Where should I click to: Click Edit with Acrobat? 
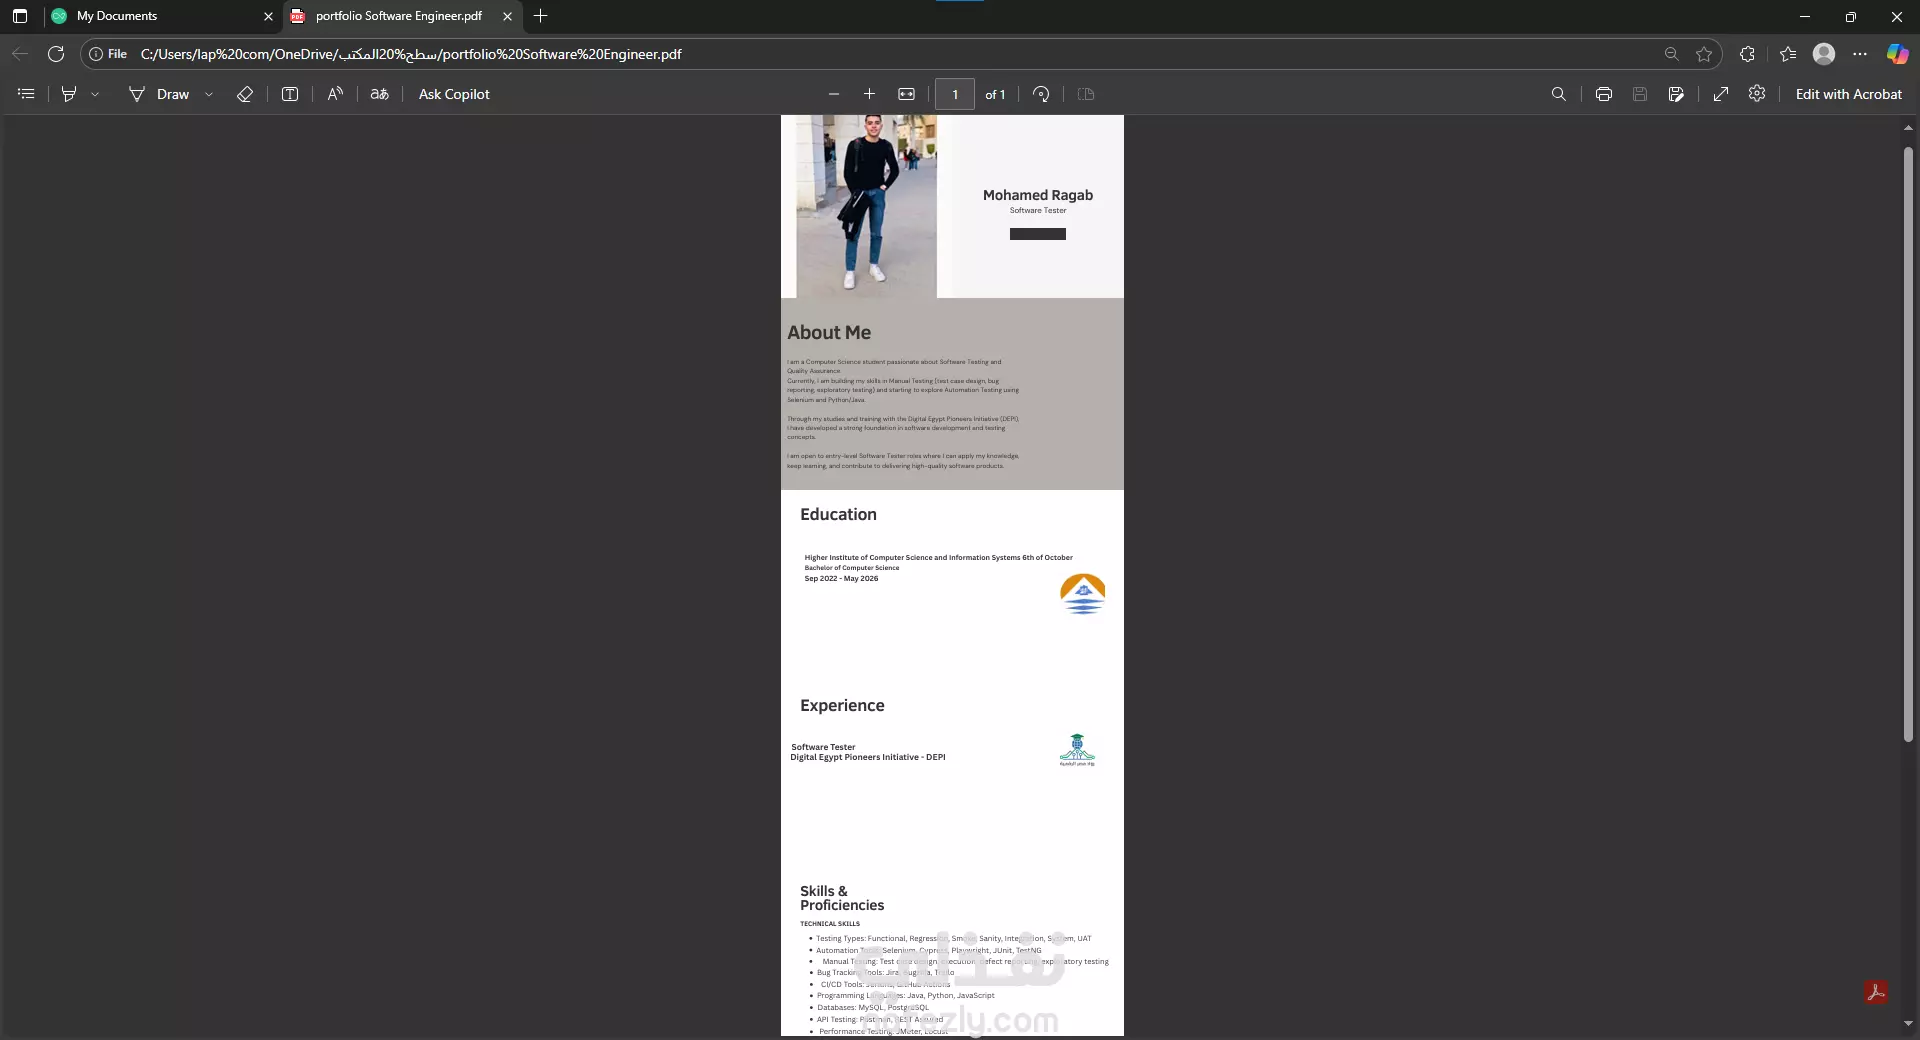(1849, 94)
